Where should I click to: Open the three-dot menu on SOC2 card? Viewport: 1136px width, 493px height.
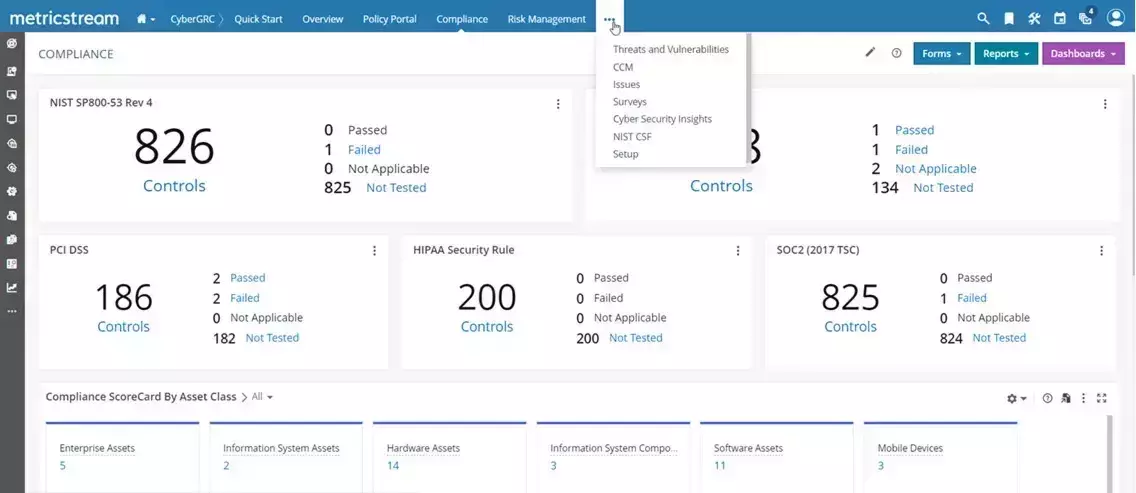tap(1101, 251)
